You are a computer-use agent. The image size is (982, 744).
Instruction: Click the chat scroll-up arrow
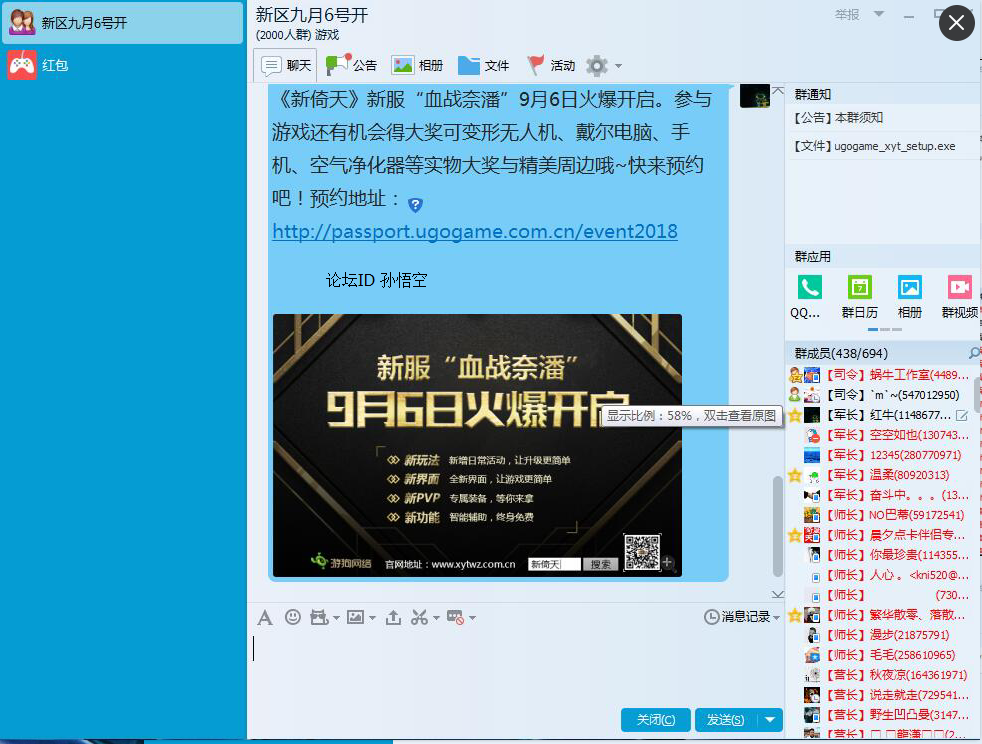778,91
